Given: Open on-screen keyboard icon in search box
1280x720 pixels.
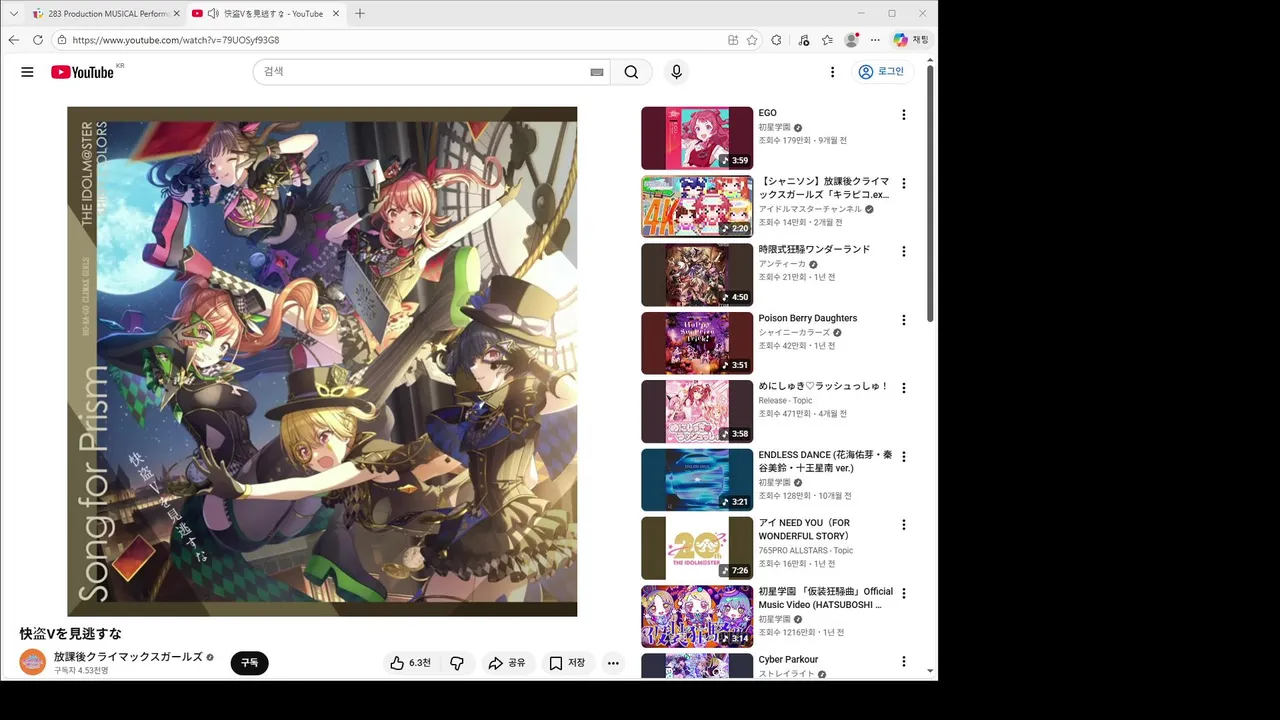Looking at the screenshot, I should [x=597, y=72].
